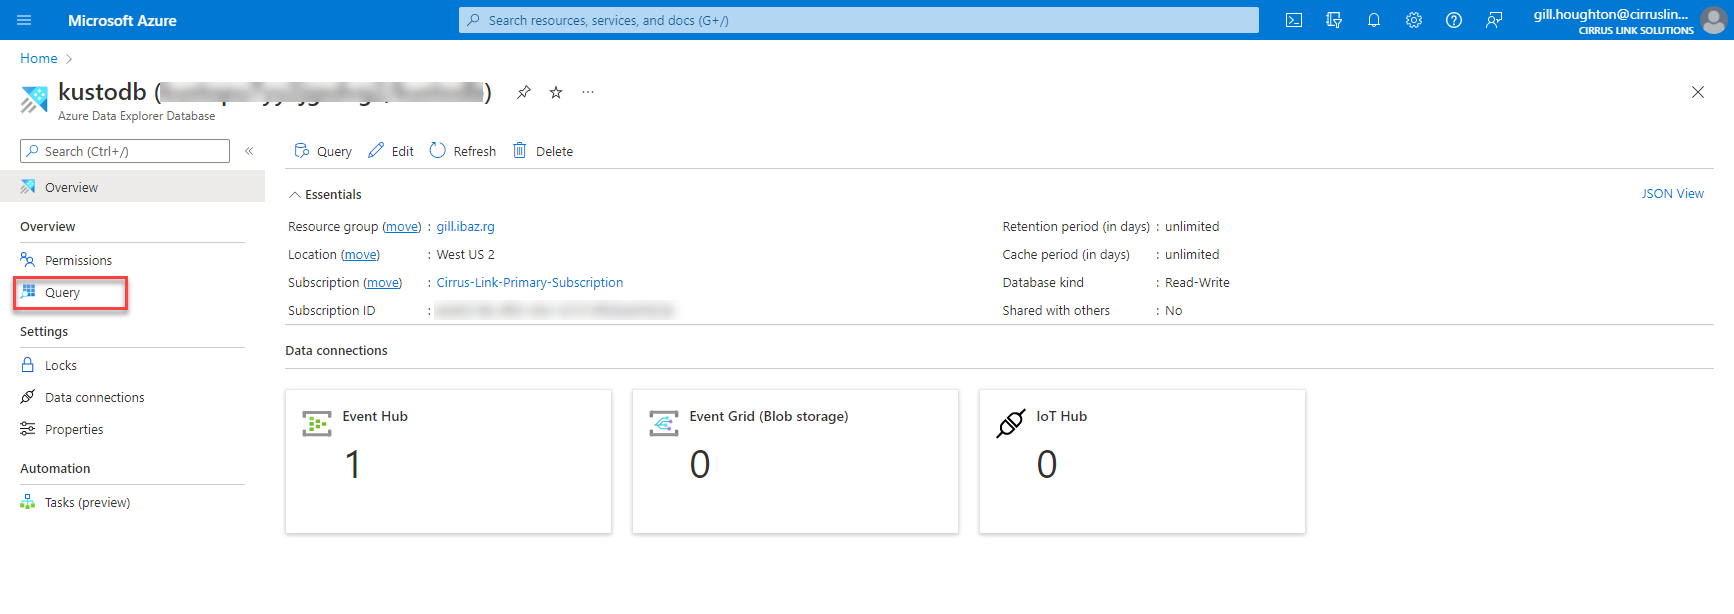Open the hamburger portal menu
The width and height of the screenshot is (1734, 614).
[24, 20]
